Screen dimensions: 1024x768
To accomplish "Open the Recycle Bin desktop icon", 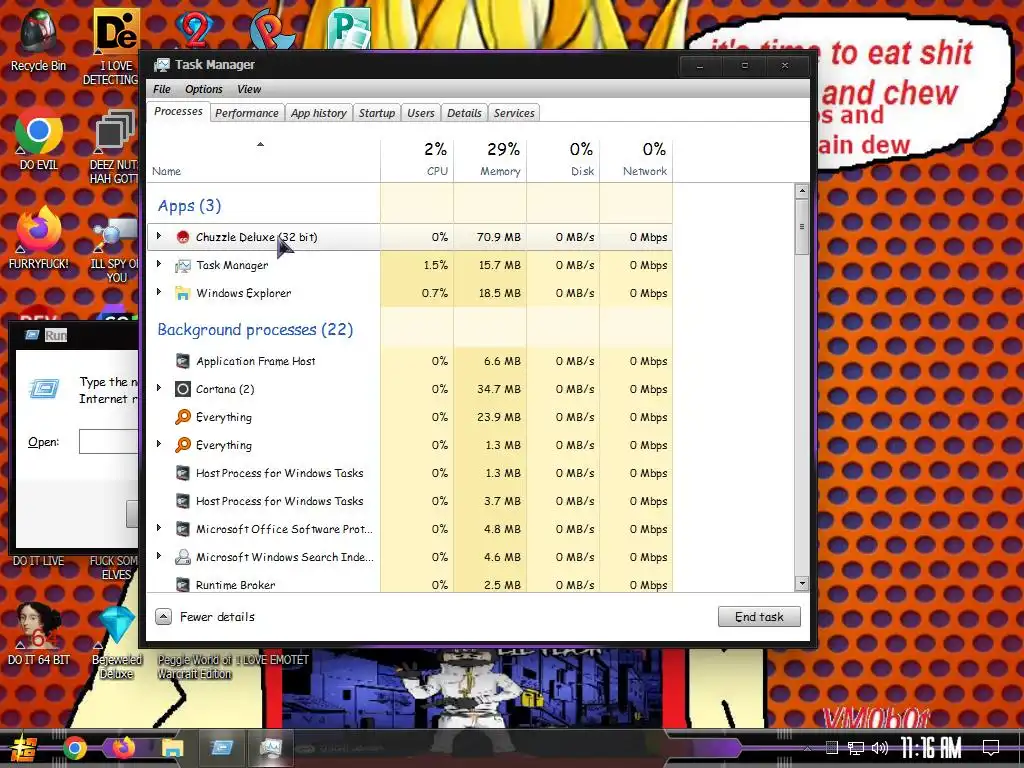I will point(38,39).
